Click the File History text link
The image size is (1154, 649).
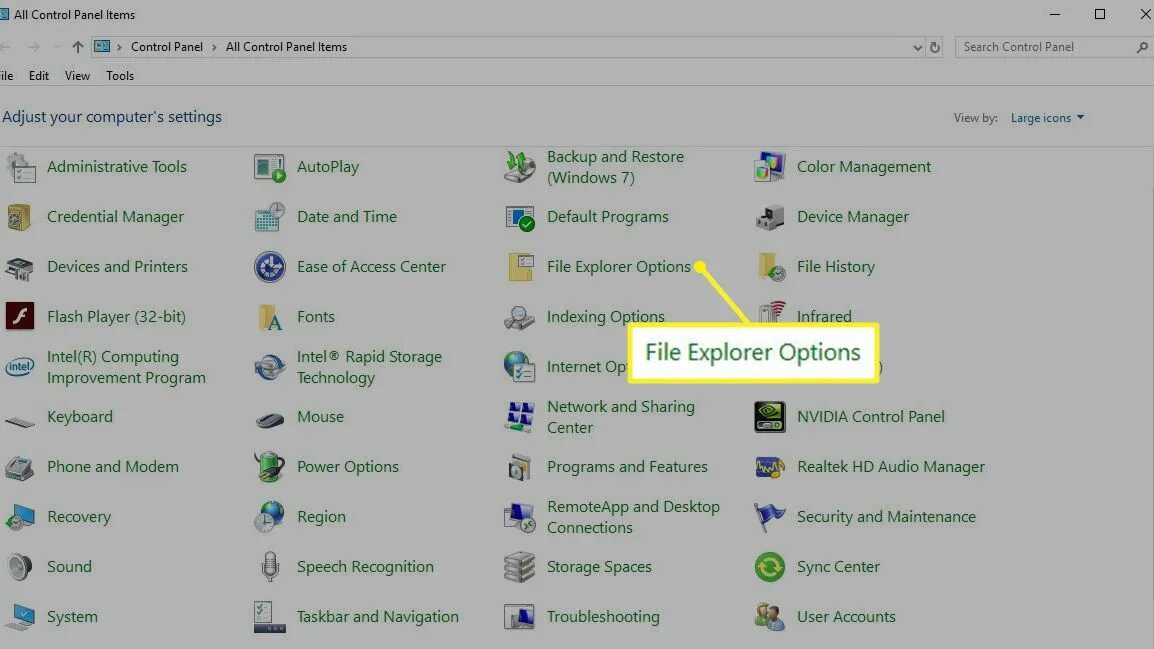836,267
